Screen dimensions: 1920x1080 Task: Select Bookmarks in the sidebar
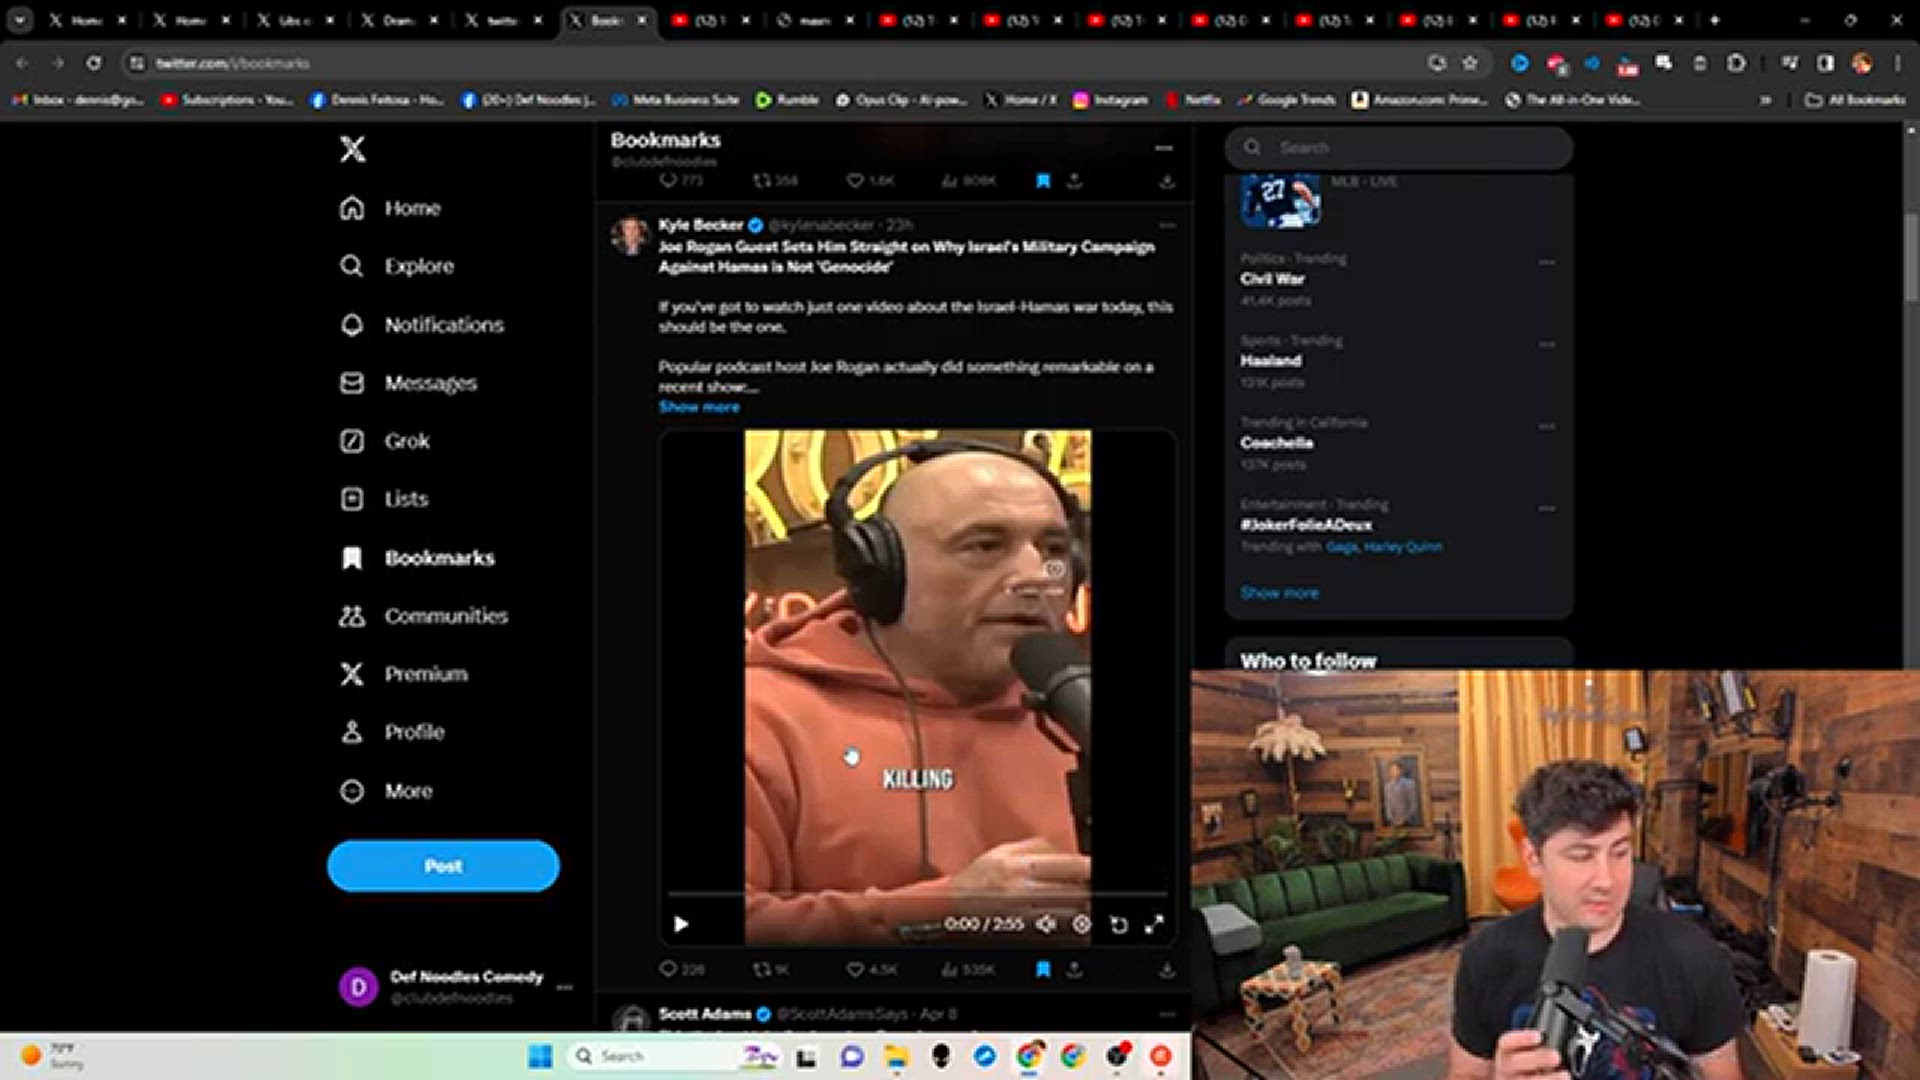[x=418, y=558]
